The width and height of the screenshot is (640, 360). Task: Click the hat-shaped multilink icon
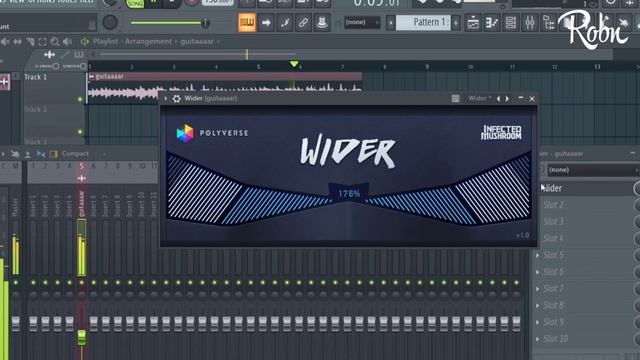(x=322, y=22)
